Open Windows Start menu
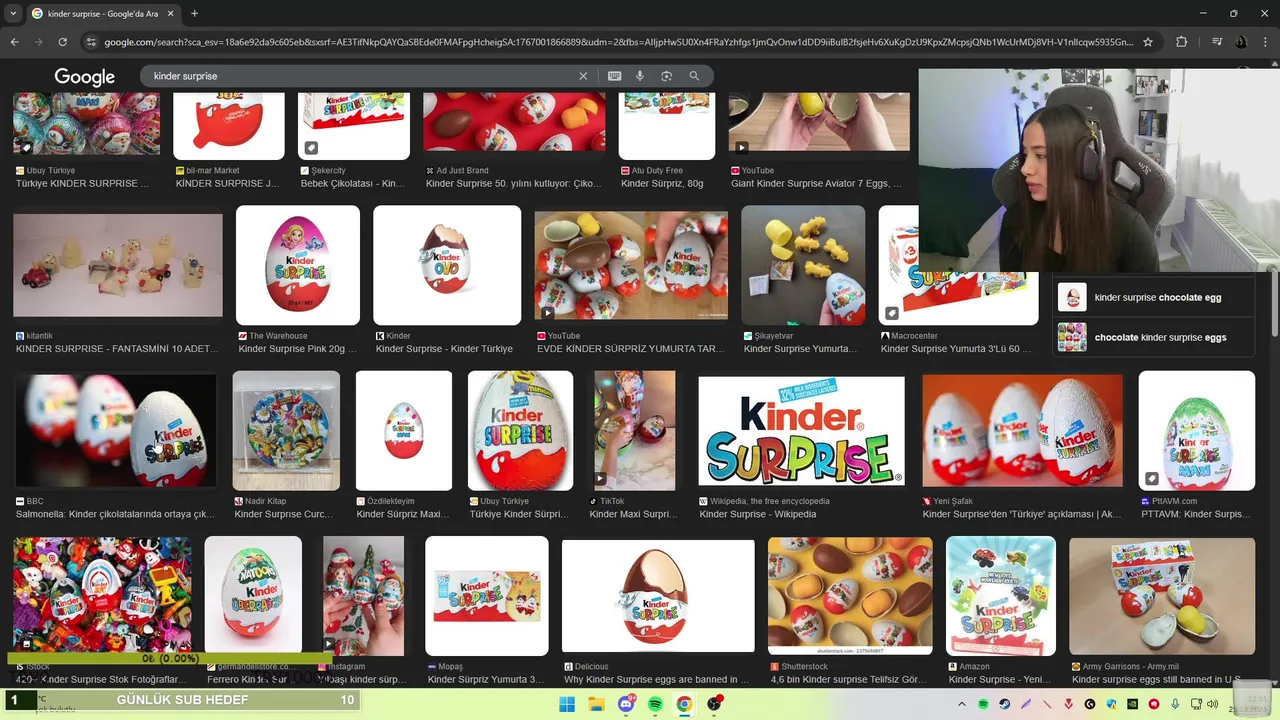The image size is (1280, 720). pyautogui.click(x=567, y=704)
